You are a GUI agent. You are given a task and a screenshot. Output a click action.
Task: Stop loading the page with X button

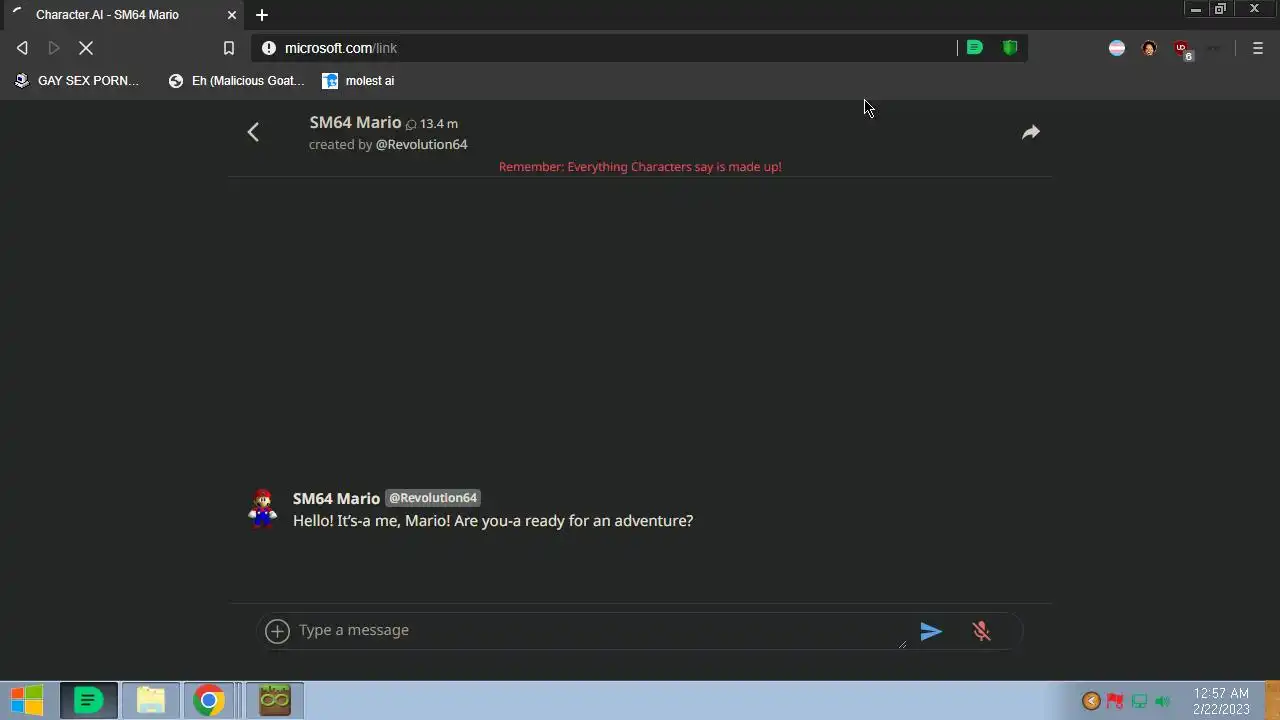(86, 48)
